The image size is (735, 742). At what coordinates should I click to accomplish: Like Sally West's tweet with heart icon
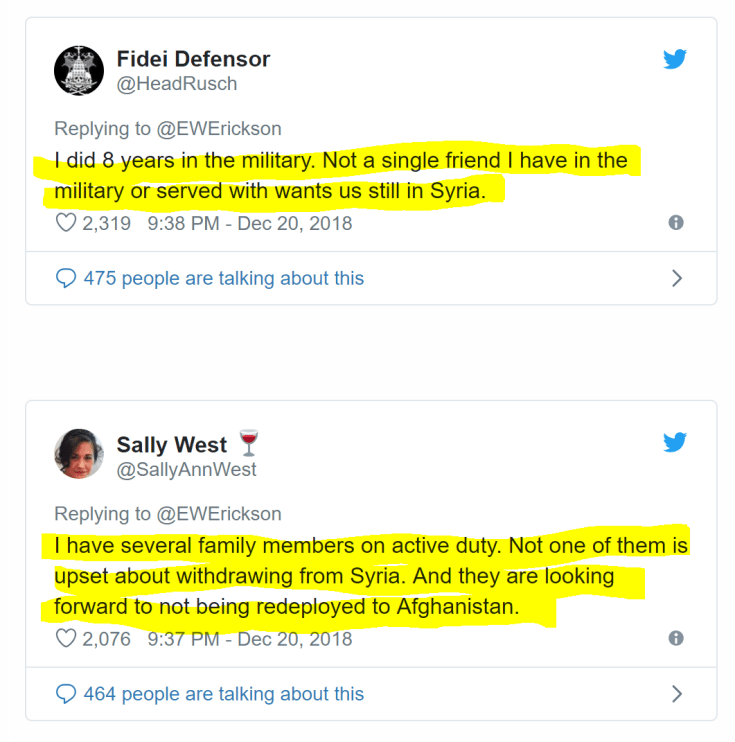(66, 638)
